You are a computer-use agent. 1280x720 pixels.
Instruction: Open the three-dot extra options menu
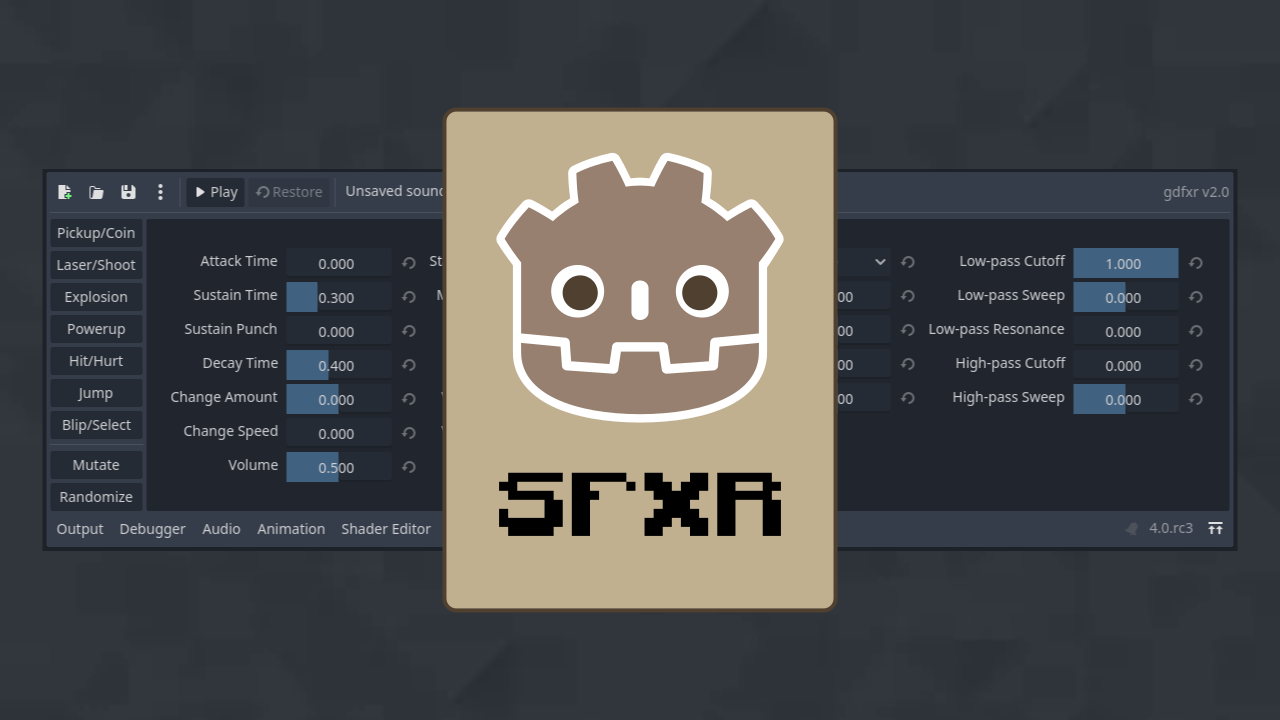point(160,192)
